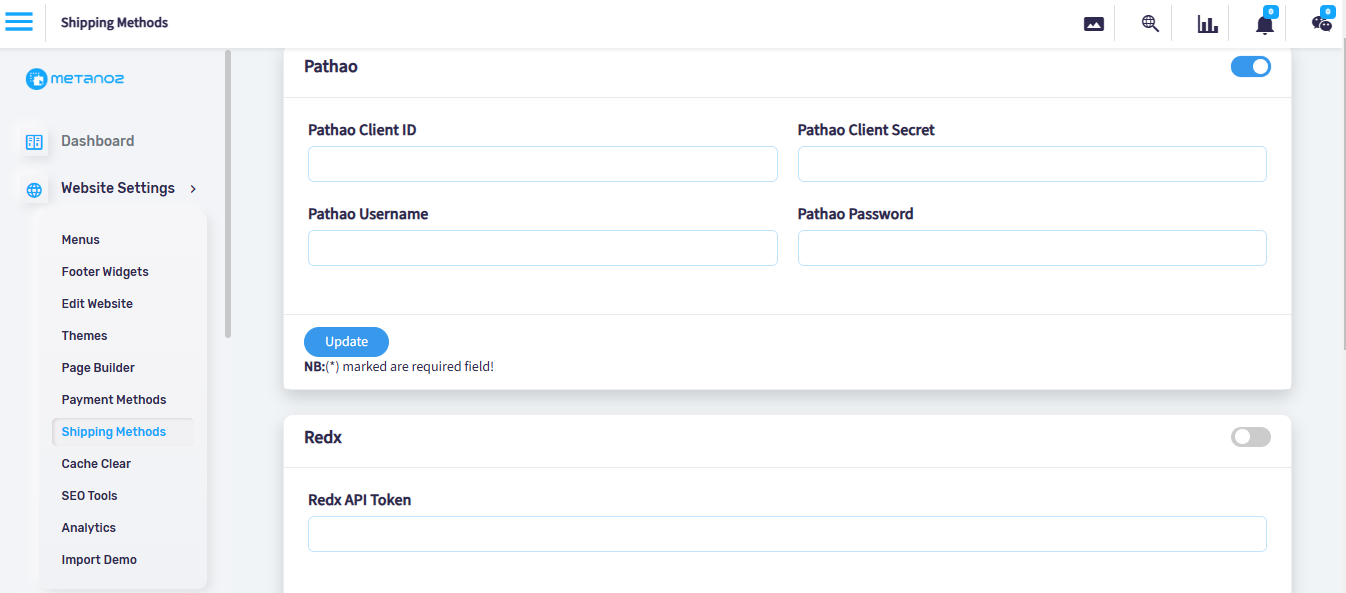Enable the Redx shipping toggle
This screenshot has height=593, width=1346.
1251,437
